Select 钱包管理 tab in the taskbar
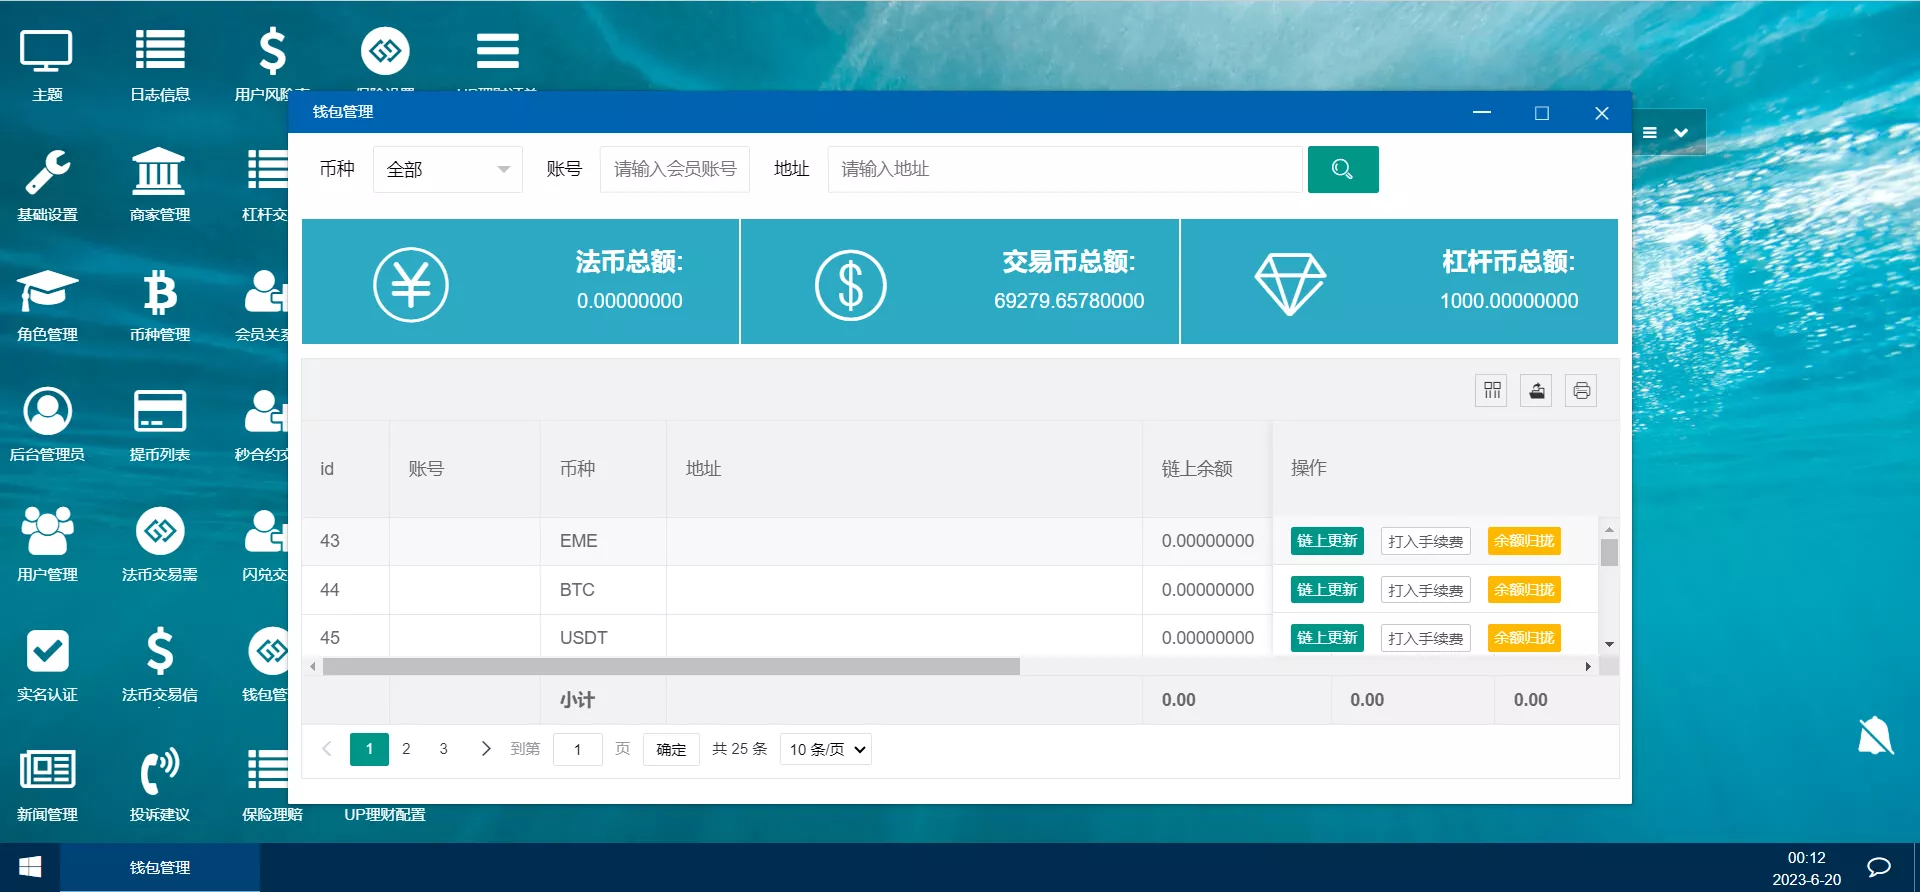 click(160, 867)
